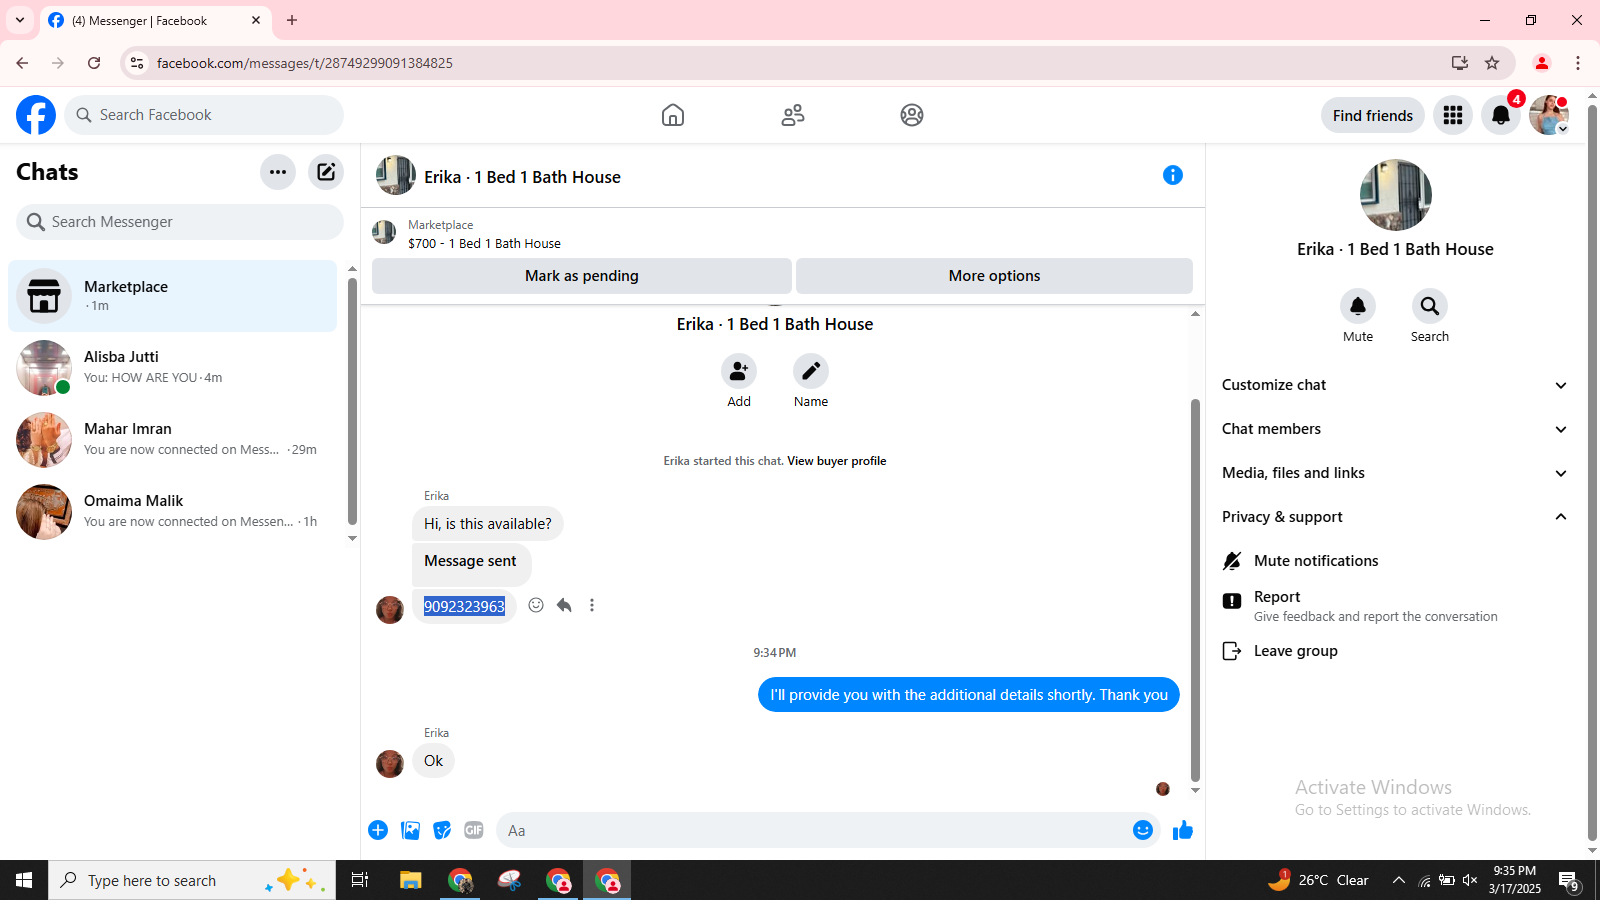Open the notifications bell
This screenshot has height=900, width=1600.
[x=1501, y=115]
